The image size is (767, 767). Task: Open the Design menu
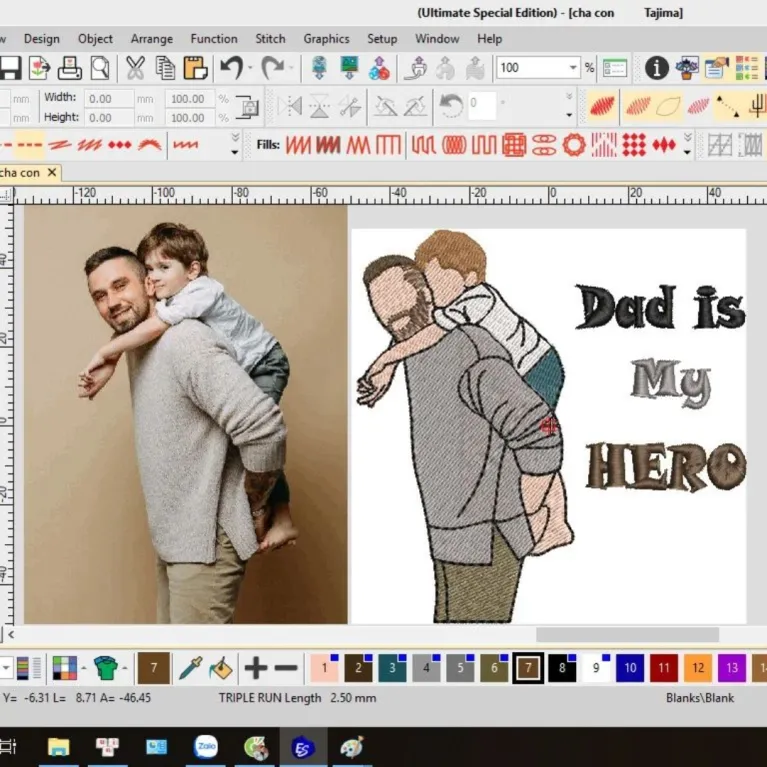pos(42,39)
